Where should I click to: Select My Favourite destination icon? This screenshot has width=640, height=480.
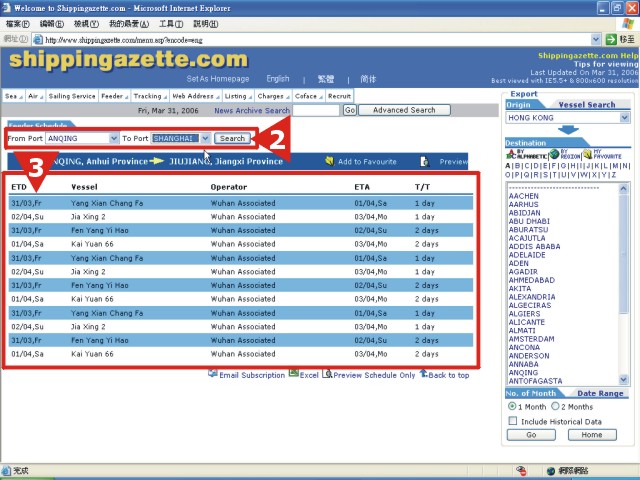point(587,154)
